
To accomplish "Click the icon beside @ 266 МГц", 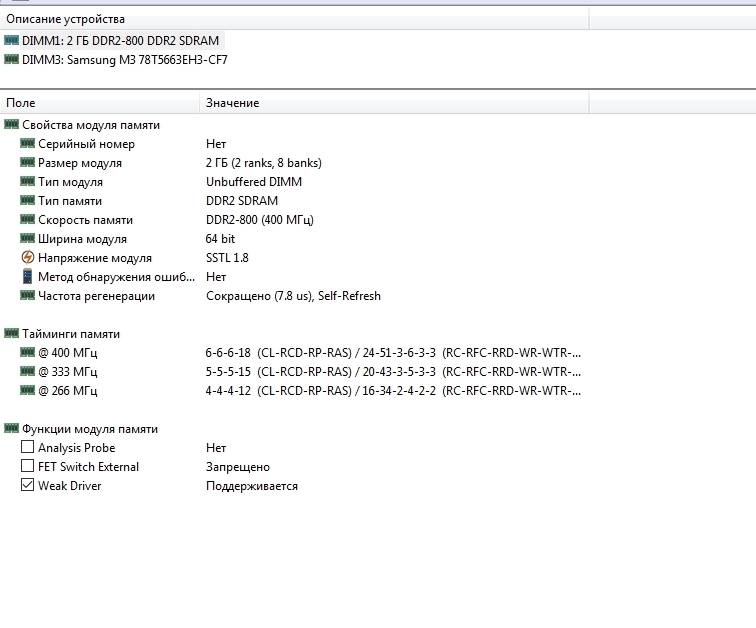I will tap(27, 390).
